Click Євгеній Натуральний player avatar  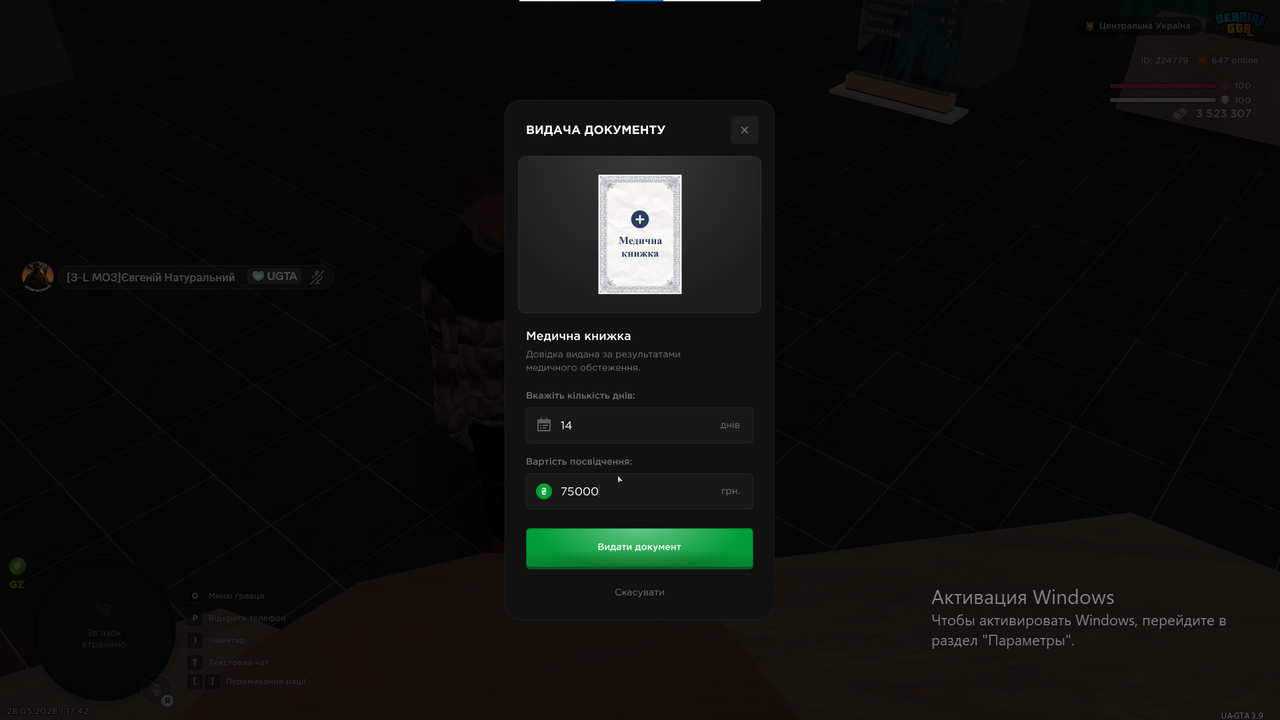(38, 277)
